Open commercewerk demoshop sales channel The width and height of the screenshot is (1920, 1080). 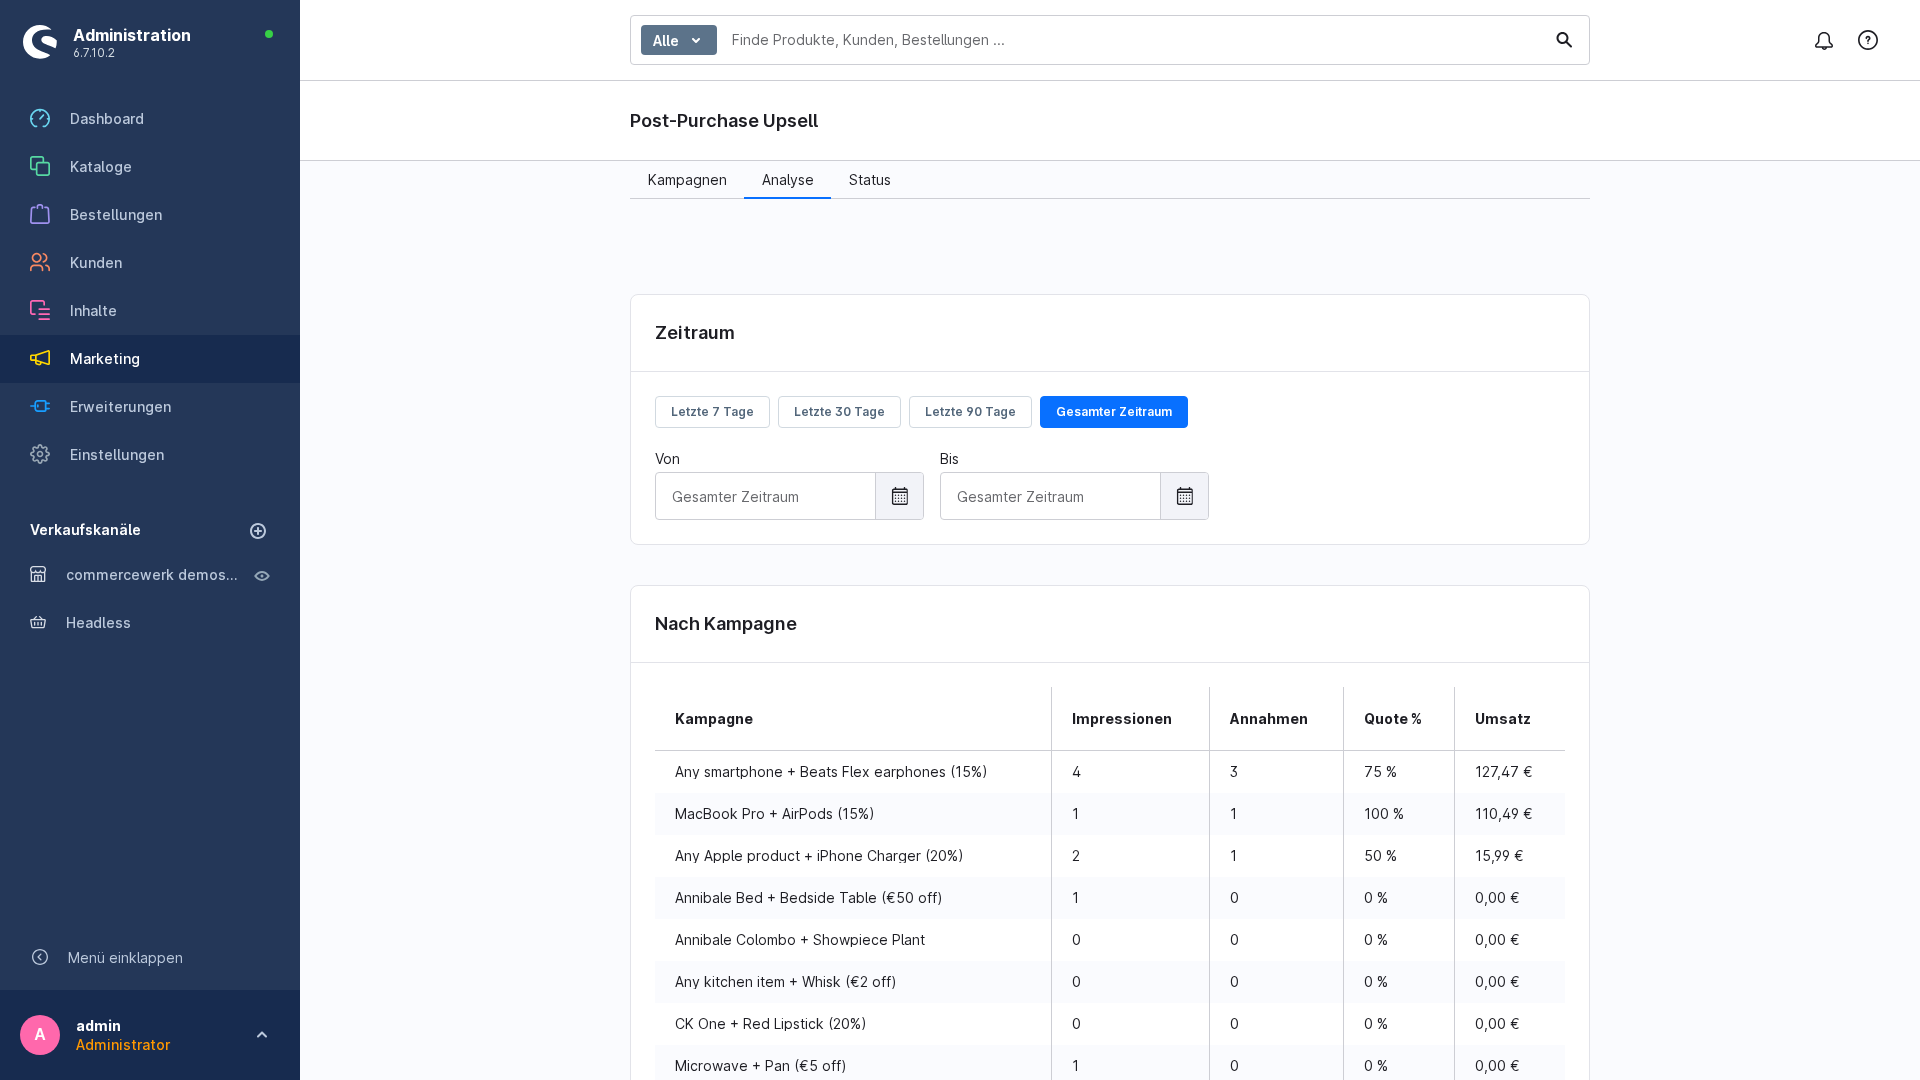coord(152,575)
